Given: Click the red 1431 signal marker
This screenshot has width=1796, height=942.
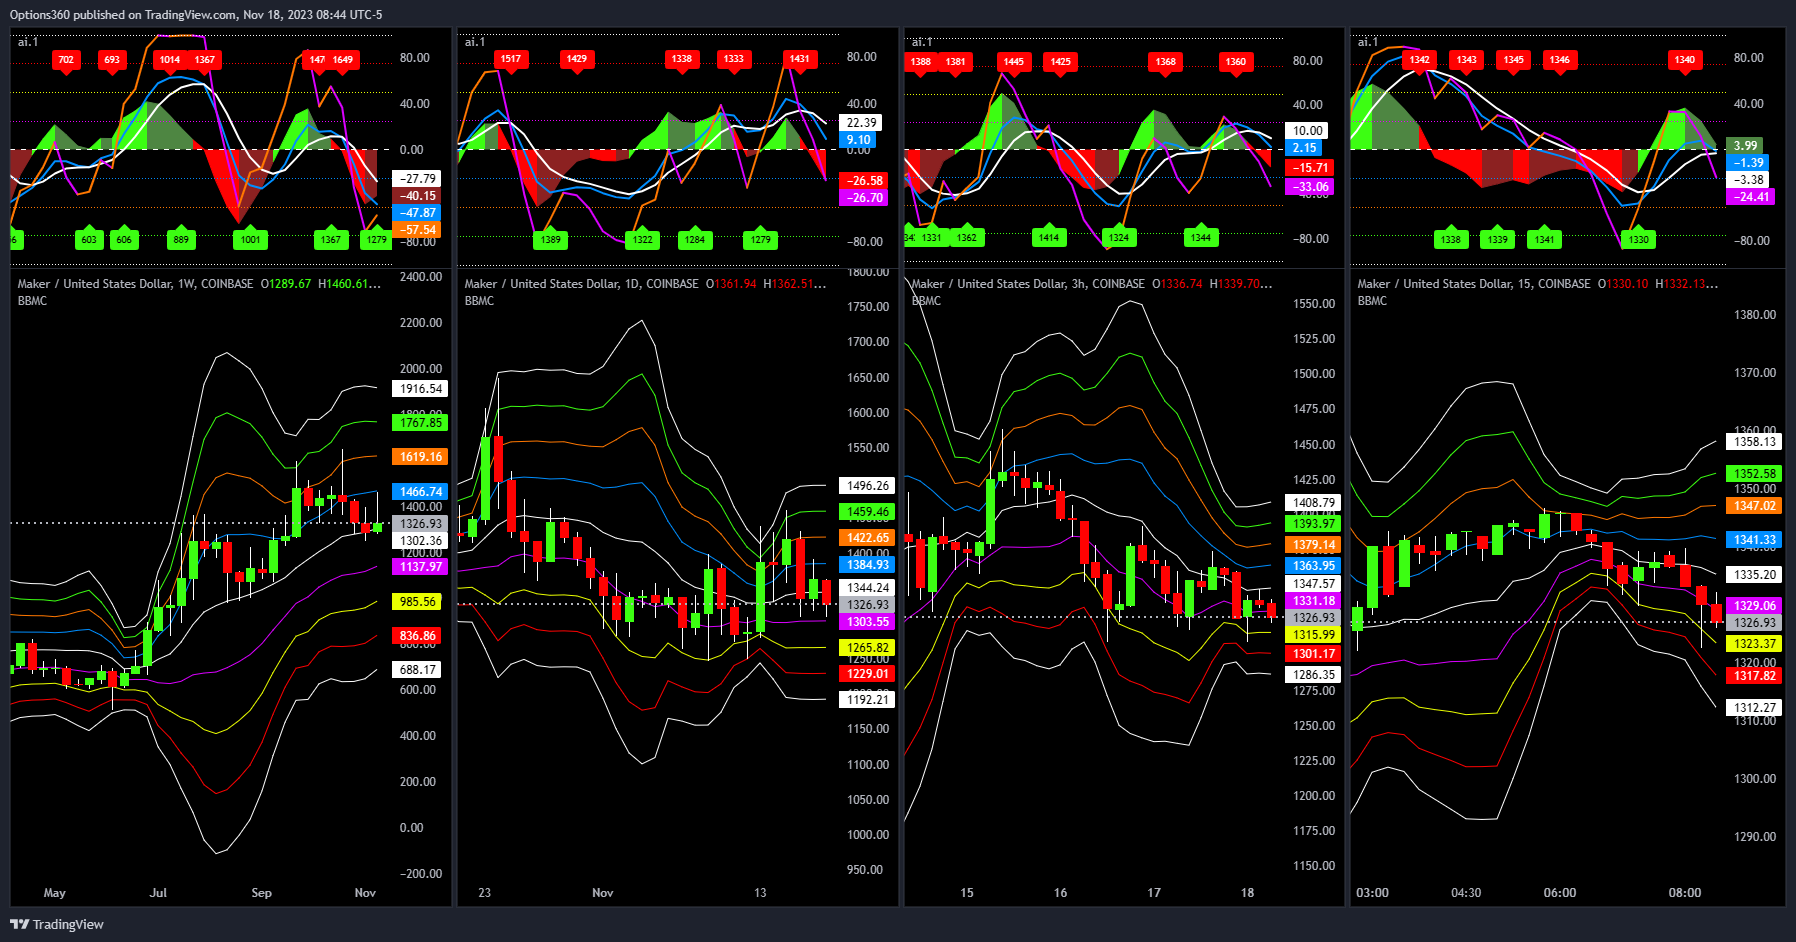Looking at the screenshot, I should coord(800,59).
